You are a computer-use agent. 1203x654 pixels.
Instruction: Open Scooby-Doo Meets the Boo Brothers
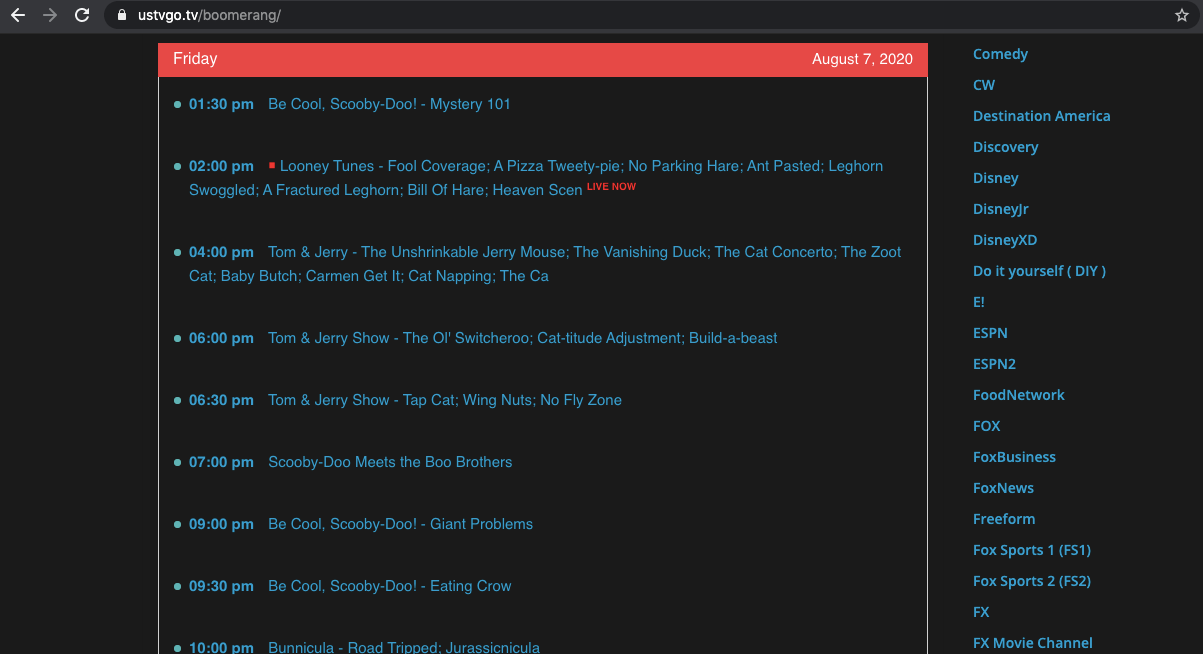click(x=390, y=462)
